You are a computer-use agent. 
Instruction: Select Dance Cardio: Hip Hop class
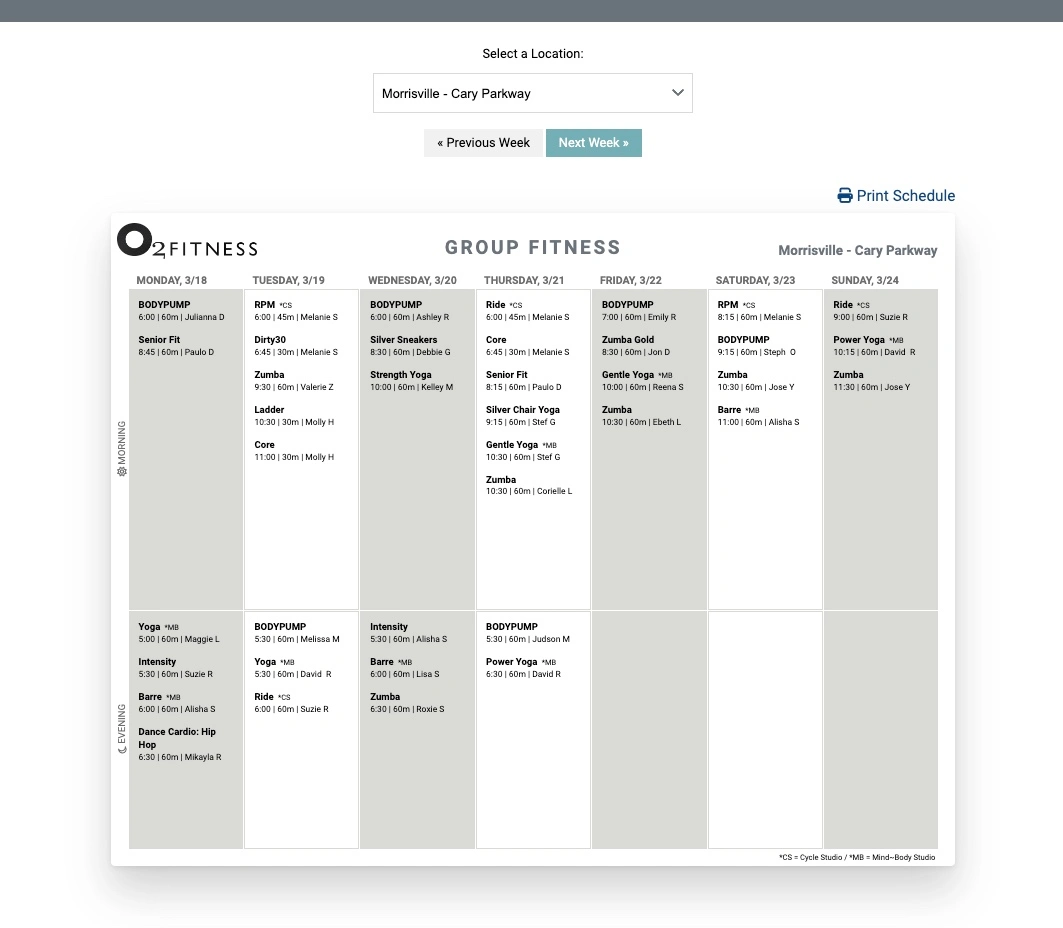(x=180, y=744)
